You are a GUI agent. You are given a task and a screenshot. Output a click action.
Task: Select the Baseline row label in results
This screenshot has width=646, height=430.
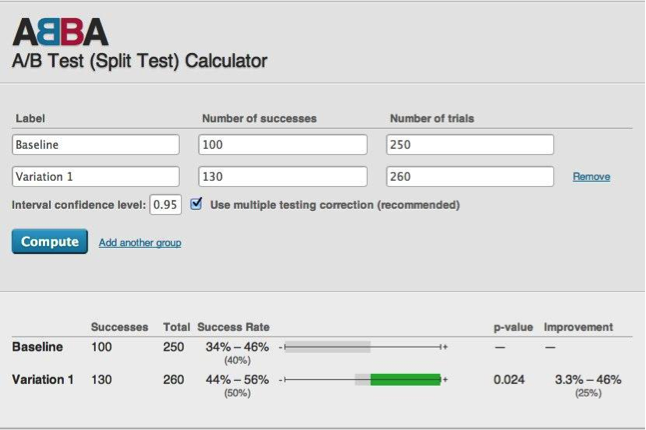point(37,347)
